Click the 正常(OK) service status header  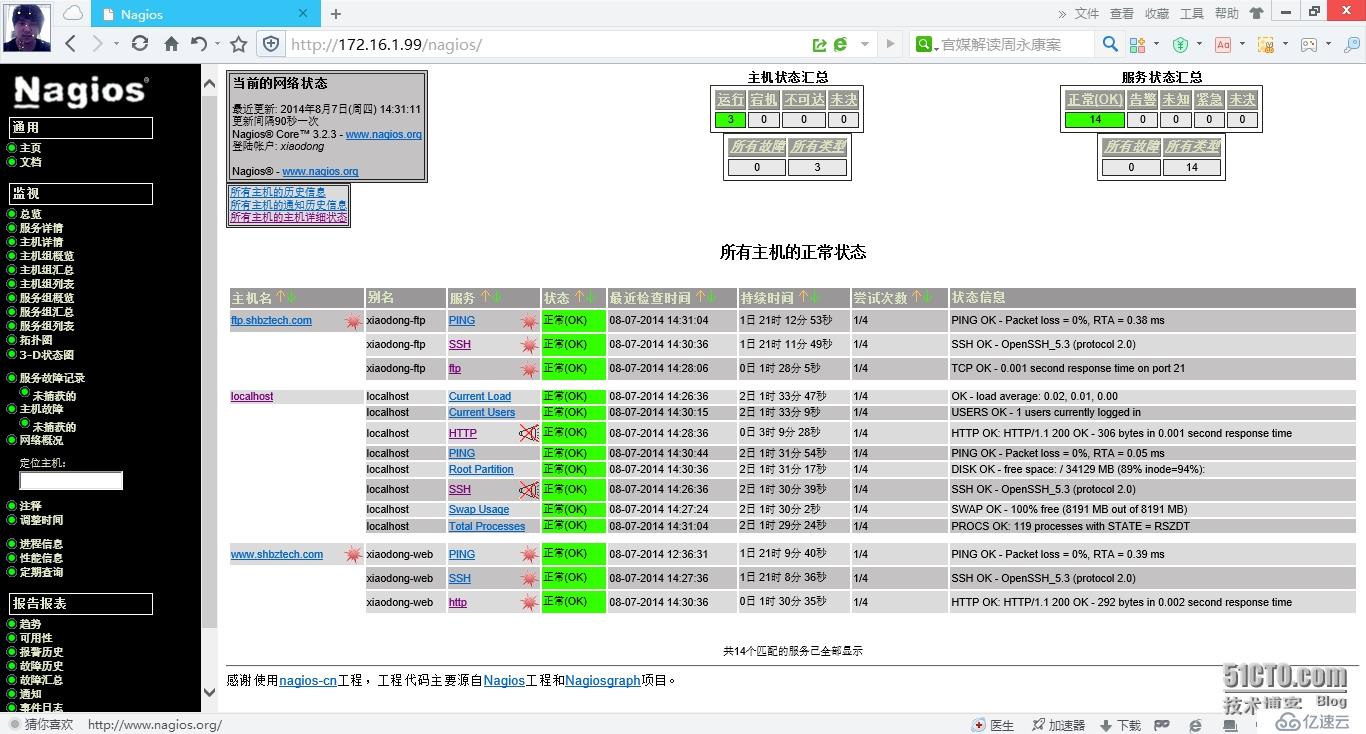1095,99
